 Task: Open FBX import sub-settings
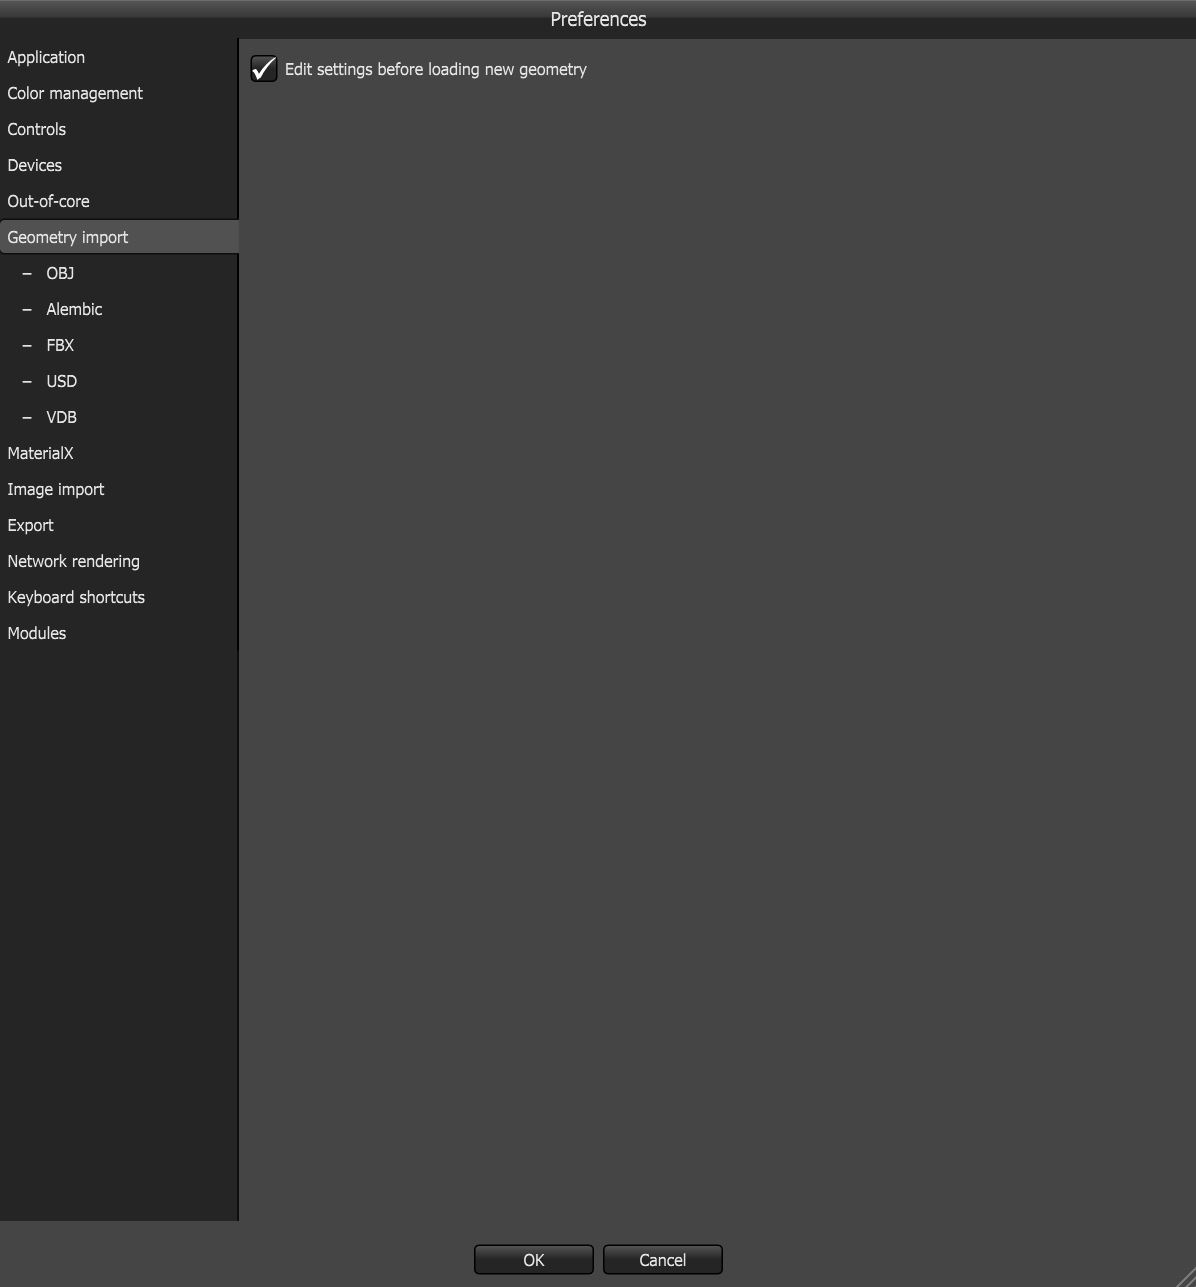118,345
